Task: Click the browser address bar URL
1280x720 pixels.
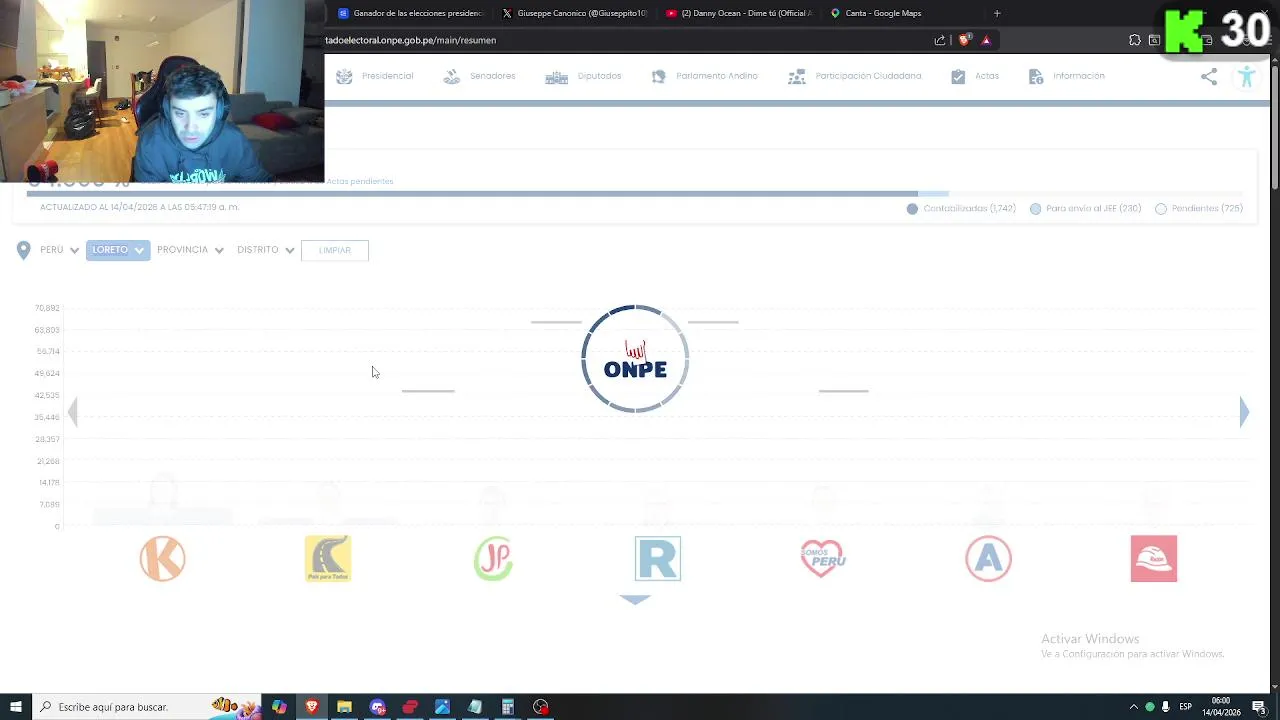Action: tap(410, 40)
